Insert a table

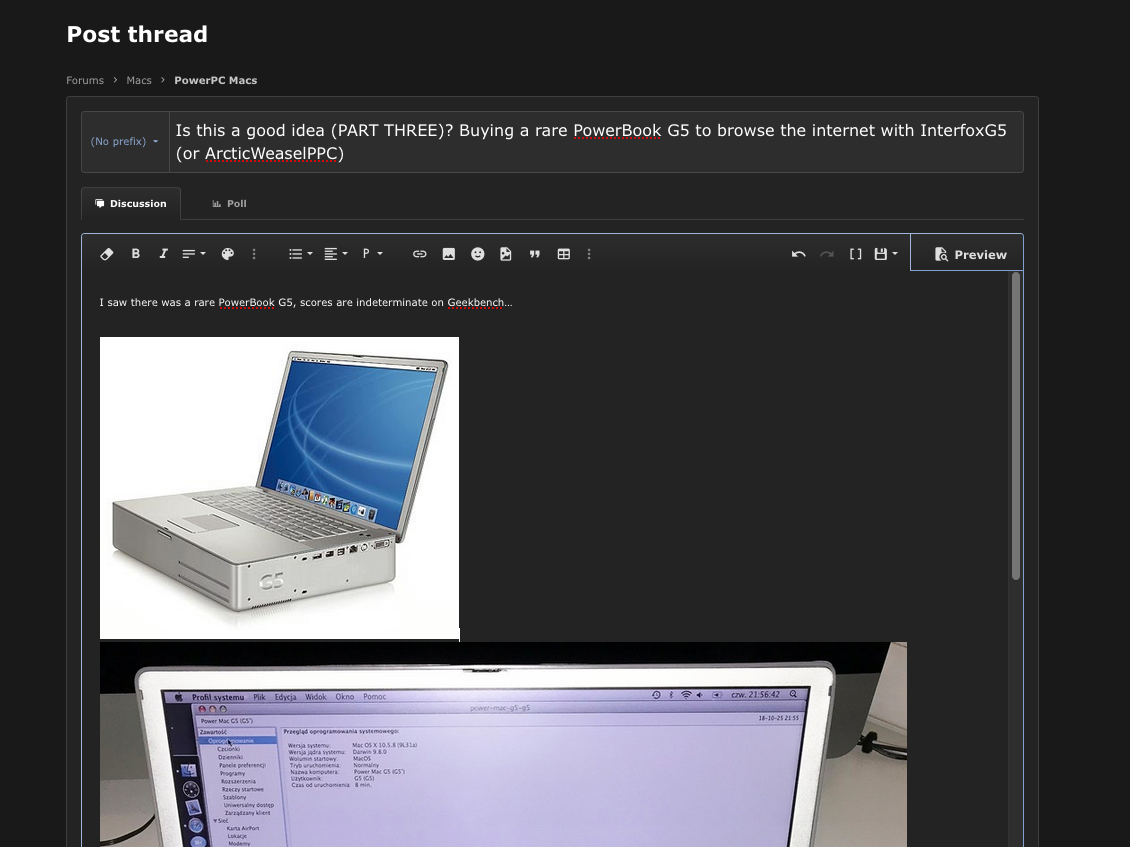tap(564, 254)
